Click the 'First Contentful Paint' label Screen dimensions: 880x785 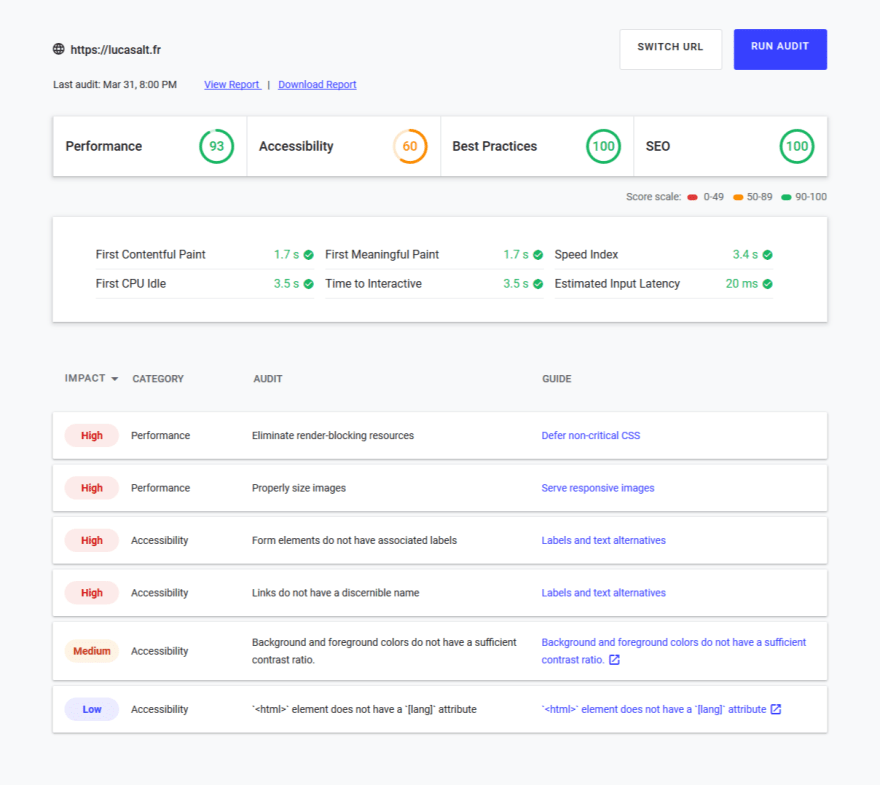pyautogui.click(x=150, y=255)
